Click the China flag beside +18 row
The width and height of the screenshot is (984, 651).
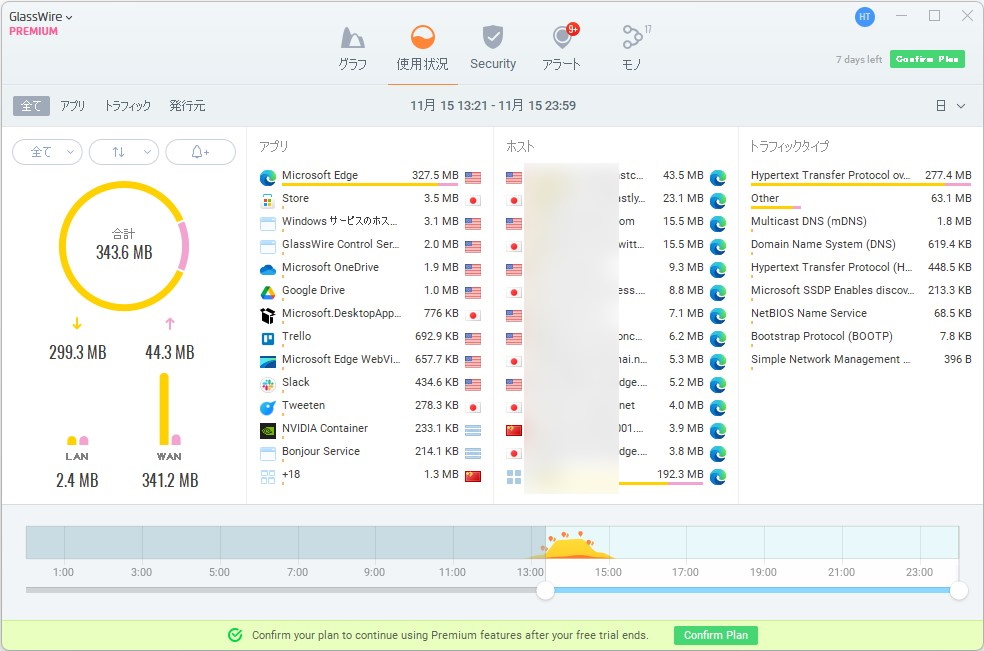click(473, 476)
